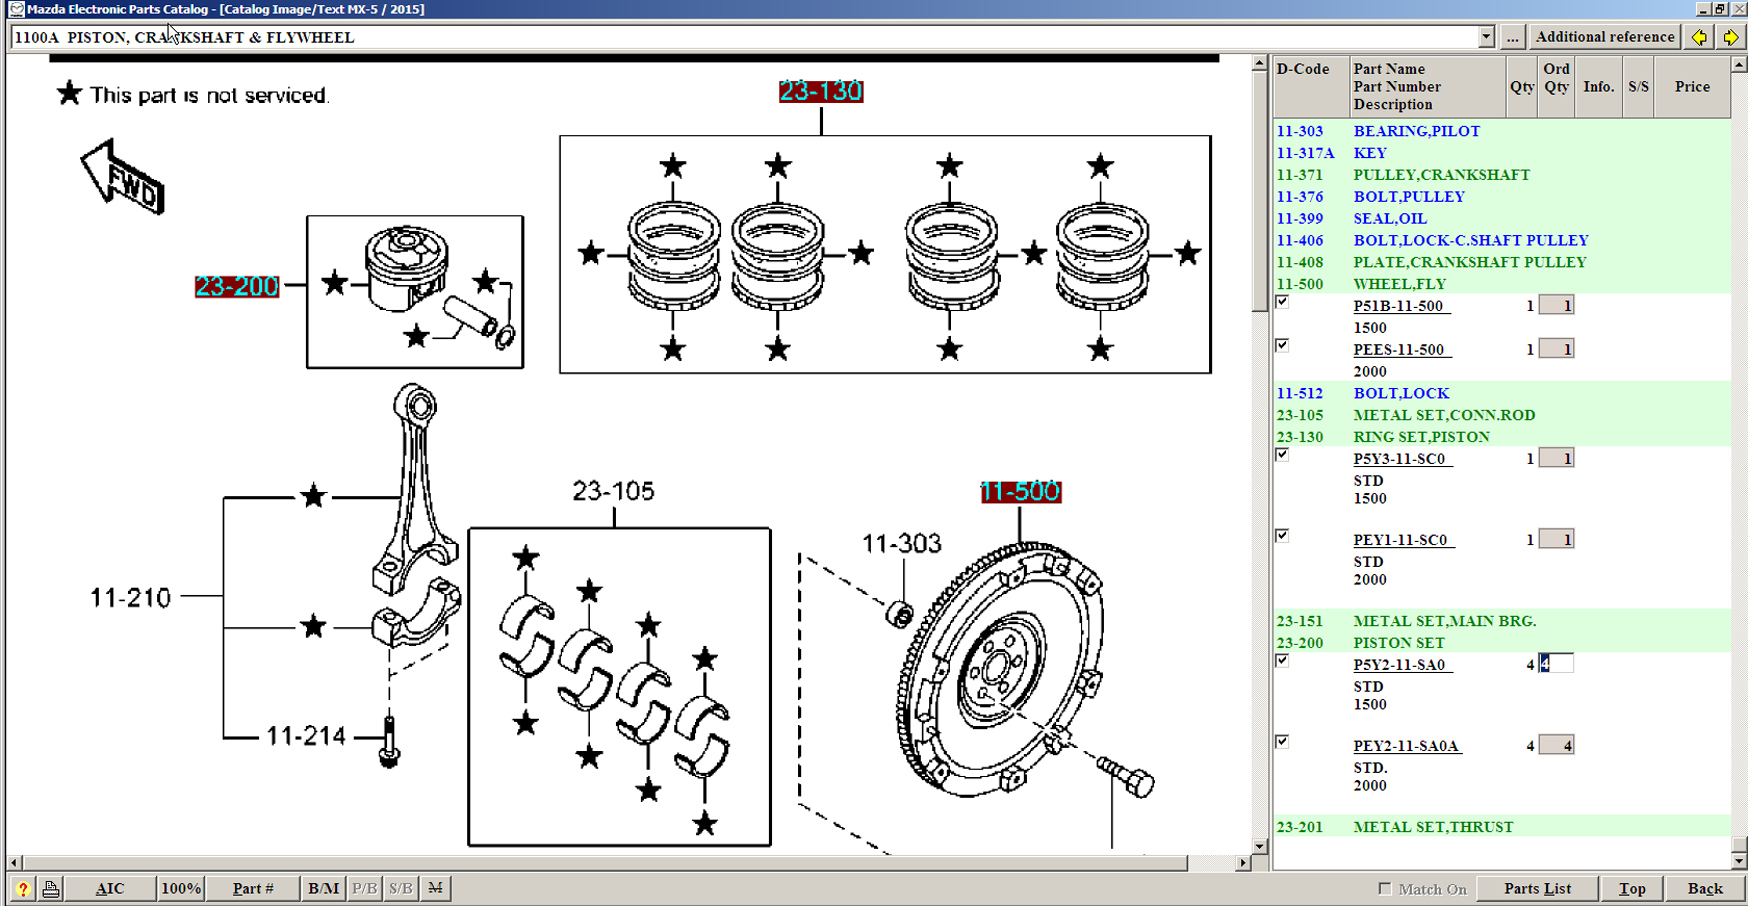This screenshot has height=906, width=1748.
Task: Click the strikethrough M toolbar button
Action: 435,888
